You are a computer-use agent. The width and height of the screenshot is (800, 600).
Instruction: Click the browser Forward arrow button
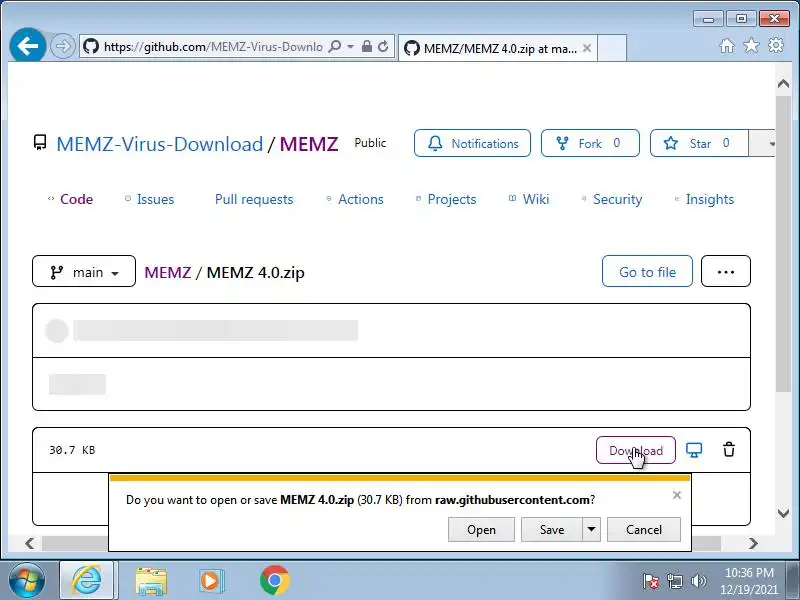[63, 47]
